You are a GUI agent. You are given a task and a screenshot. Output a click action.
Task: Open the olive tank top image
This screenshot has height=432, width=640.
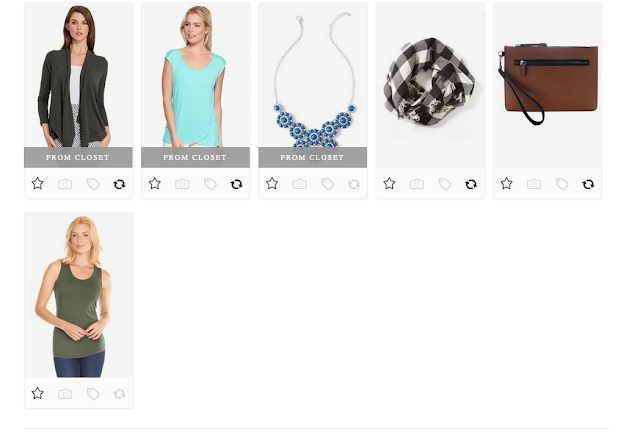(x=78, y=295)
